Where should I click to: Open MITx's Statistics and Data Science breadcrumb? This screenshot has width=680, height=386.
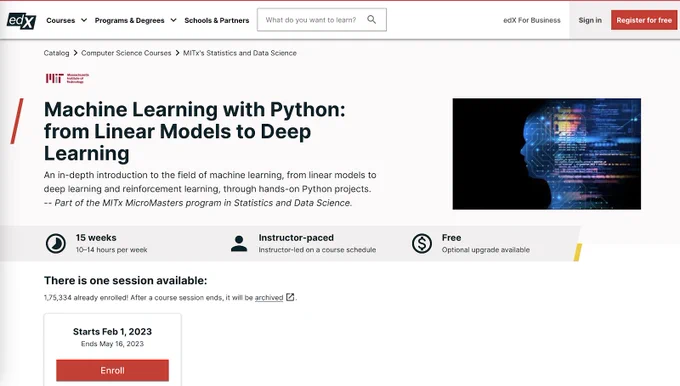coord(240,53)
